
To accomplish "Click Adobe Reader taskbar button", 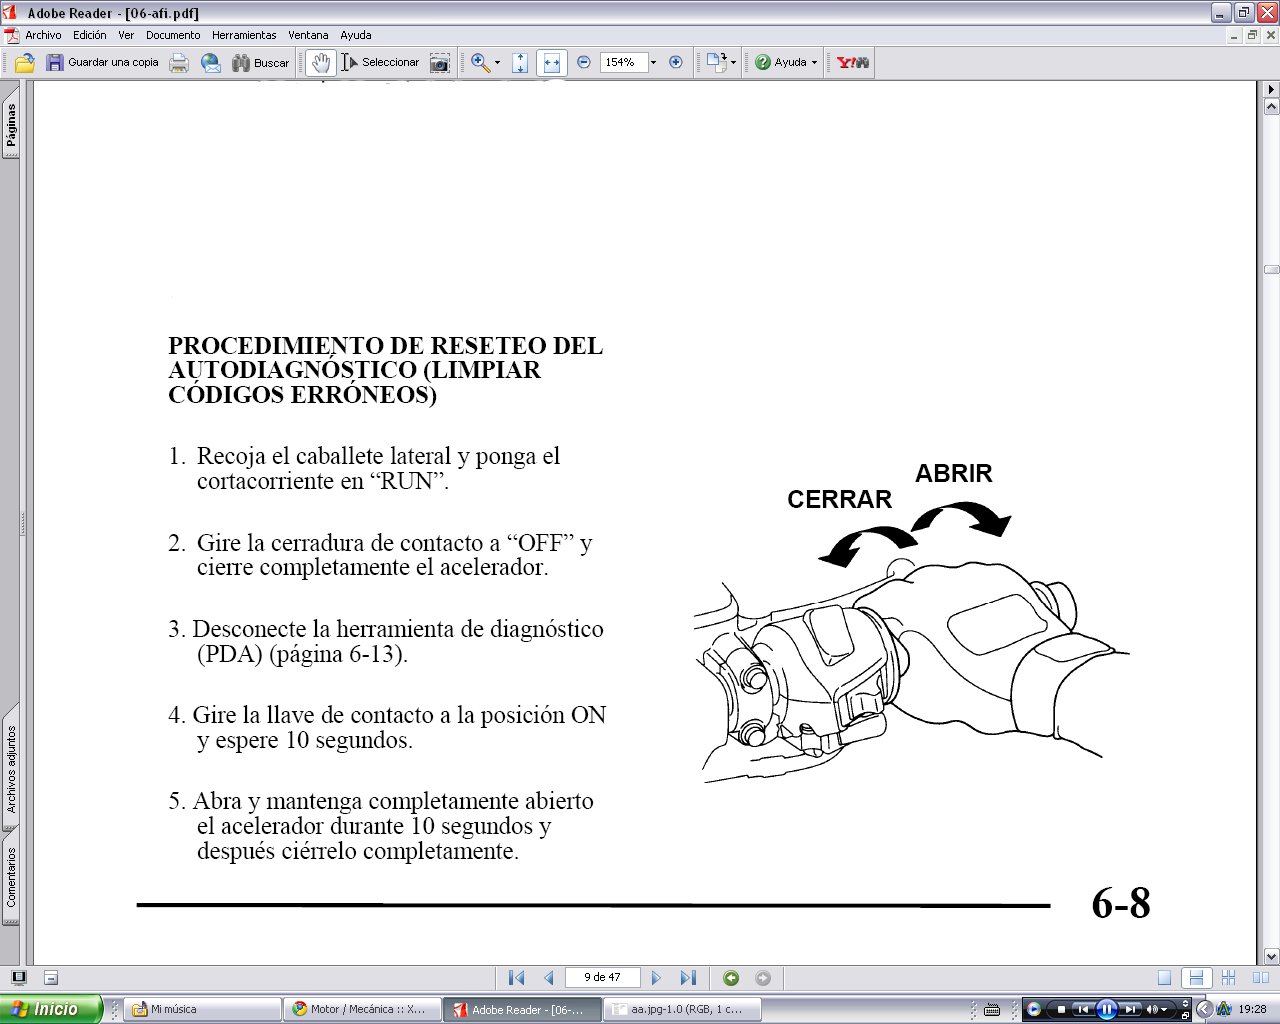I will (x=522, y=1009).
